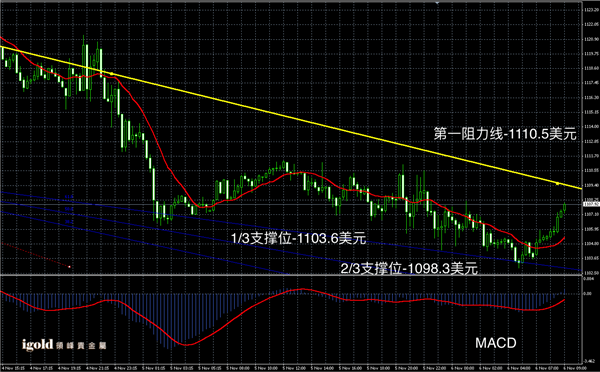Click the divider between price chart and MACD panel
This screenshot has width=600, height=372.
291,275
